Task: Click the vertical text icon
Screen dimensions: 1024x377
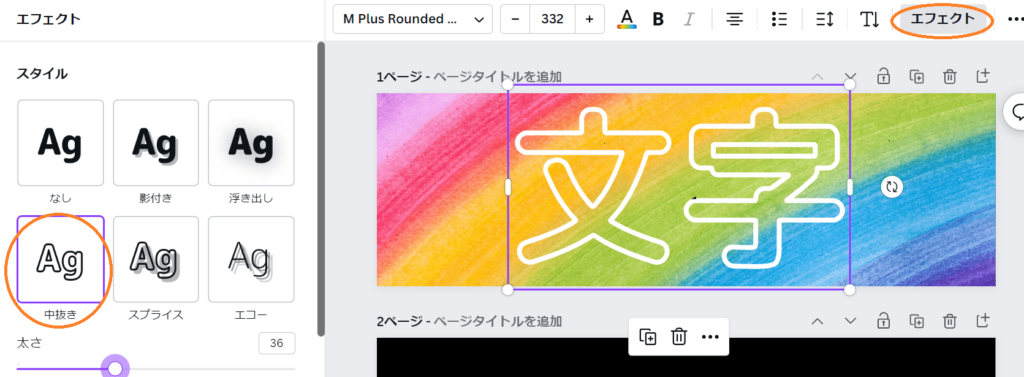Action: coord(869,19)
